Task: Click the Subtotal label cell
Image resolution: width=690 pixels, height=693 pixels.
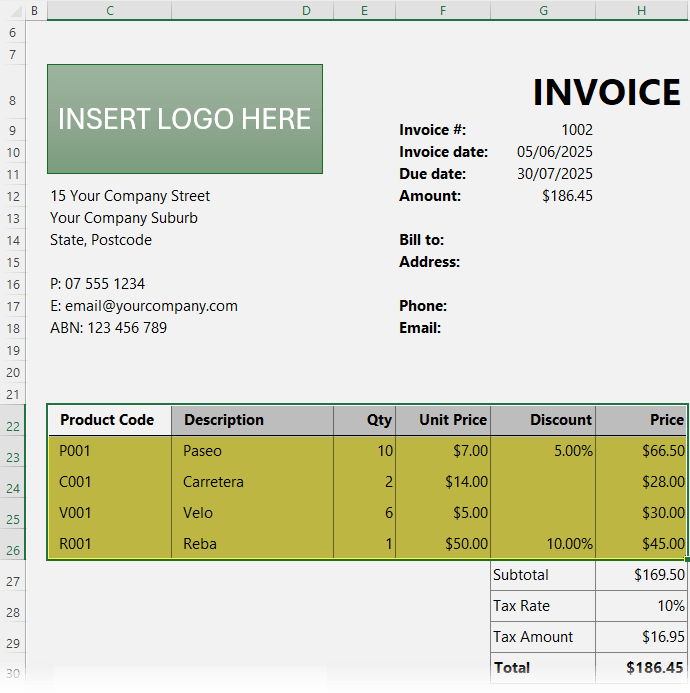Action: click(543, 575)
